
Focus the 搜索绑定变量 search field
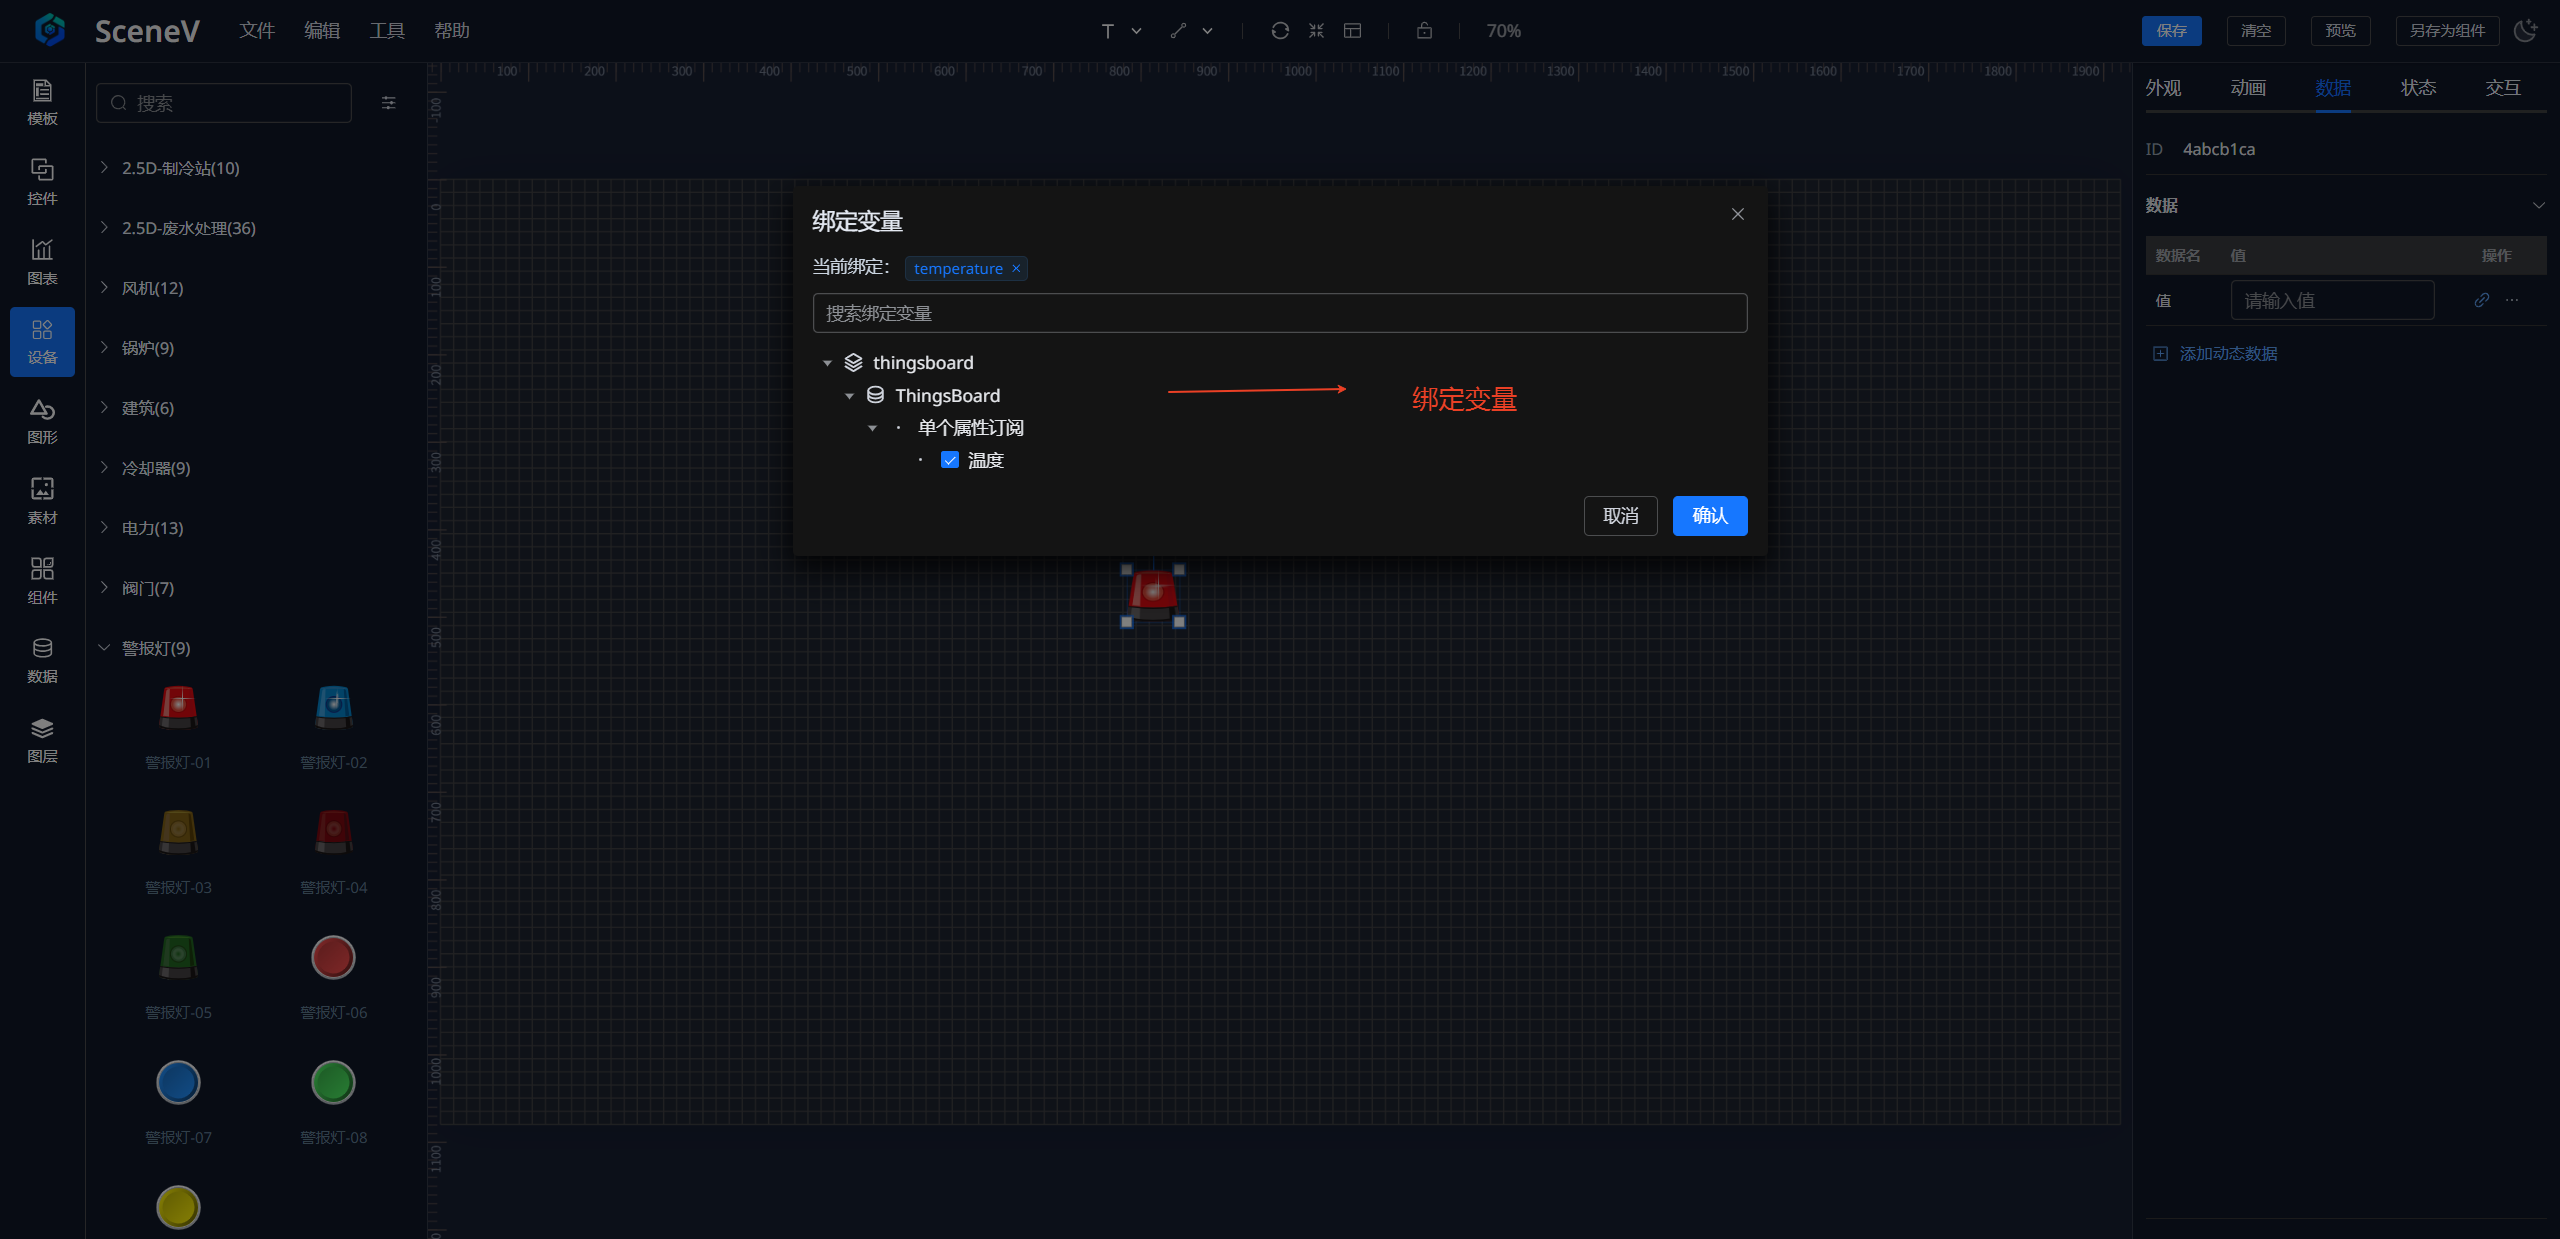(1279, 313)
